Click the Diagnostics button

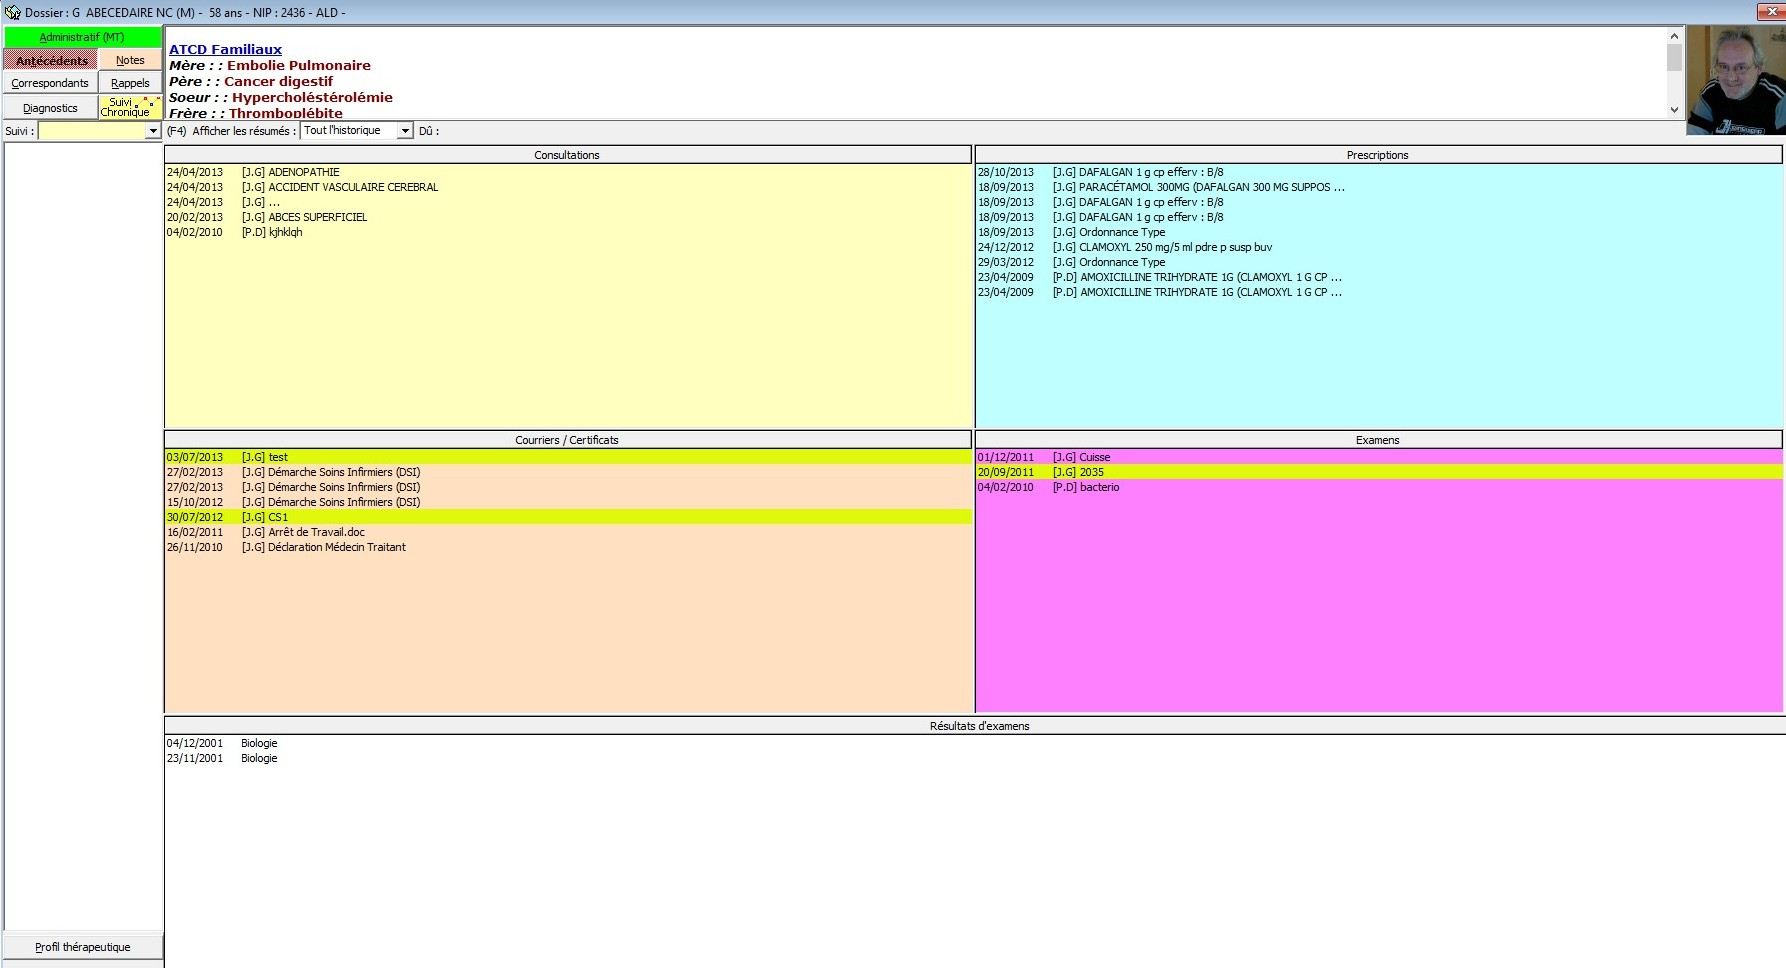(50, 108)
